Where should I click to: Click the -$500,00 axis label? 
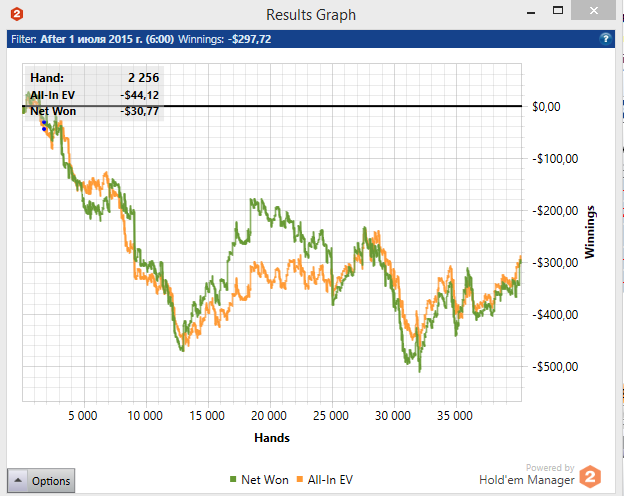click(x=555, y=367)
